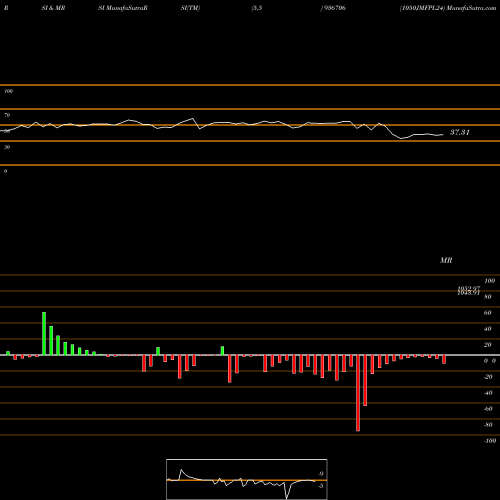Click the MR axis 100 label at right
The height and width of the screenshot is (500, 500).
tap(490, 281)
